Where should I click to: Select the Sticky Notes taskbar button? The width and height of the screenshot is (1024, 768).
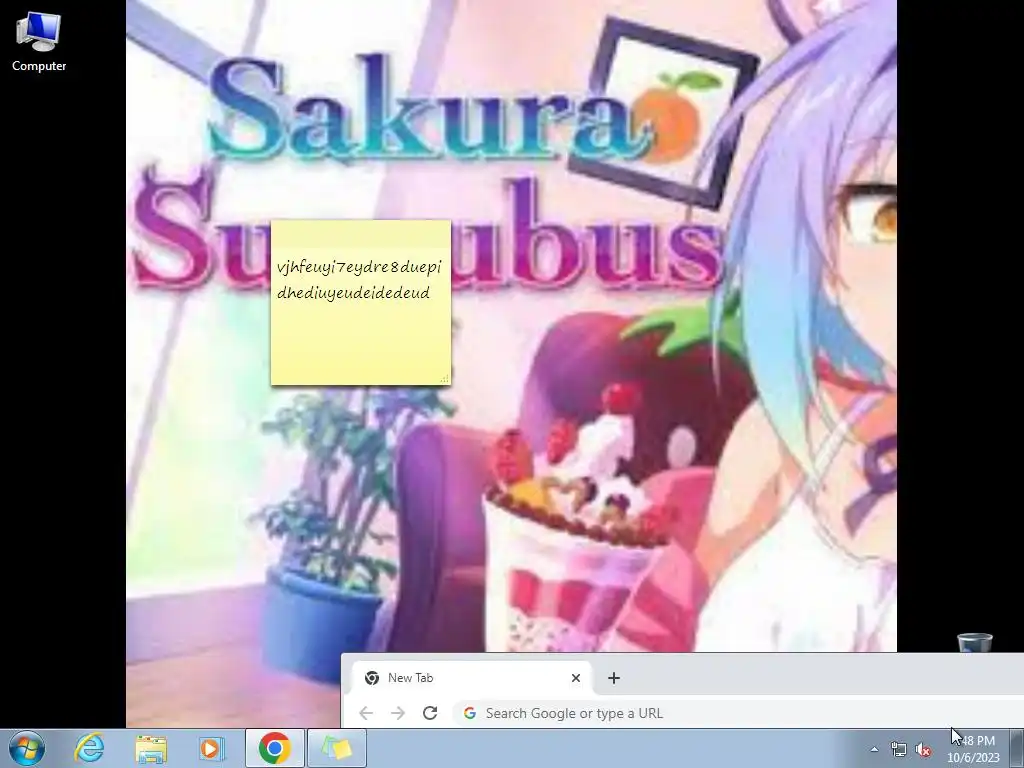337,748
